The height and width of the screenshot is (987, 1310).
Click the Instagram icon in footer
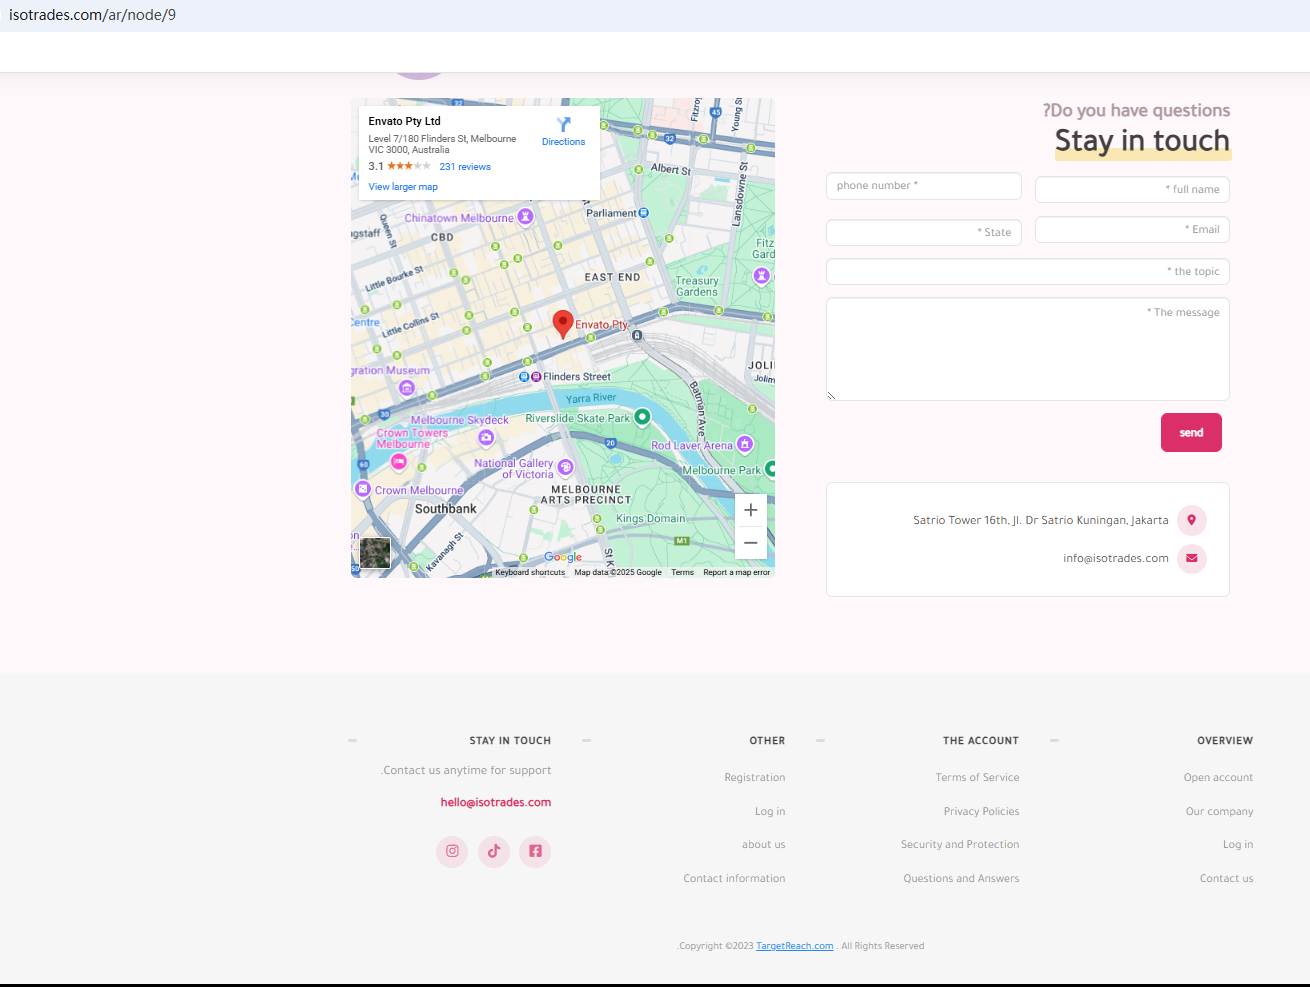click(452, 851)
